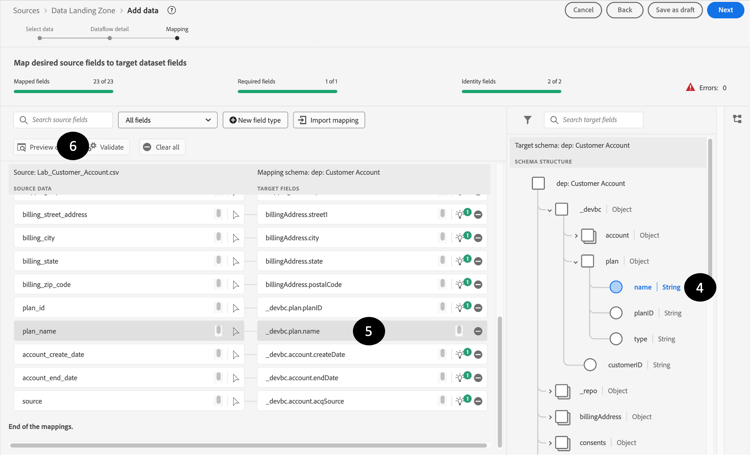
Task: Click Save as draft
Action: [x=675, y=10]
